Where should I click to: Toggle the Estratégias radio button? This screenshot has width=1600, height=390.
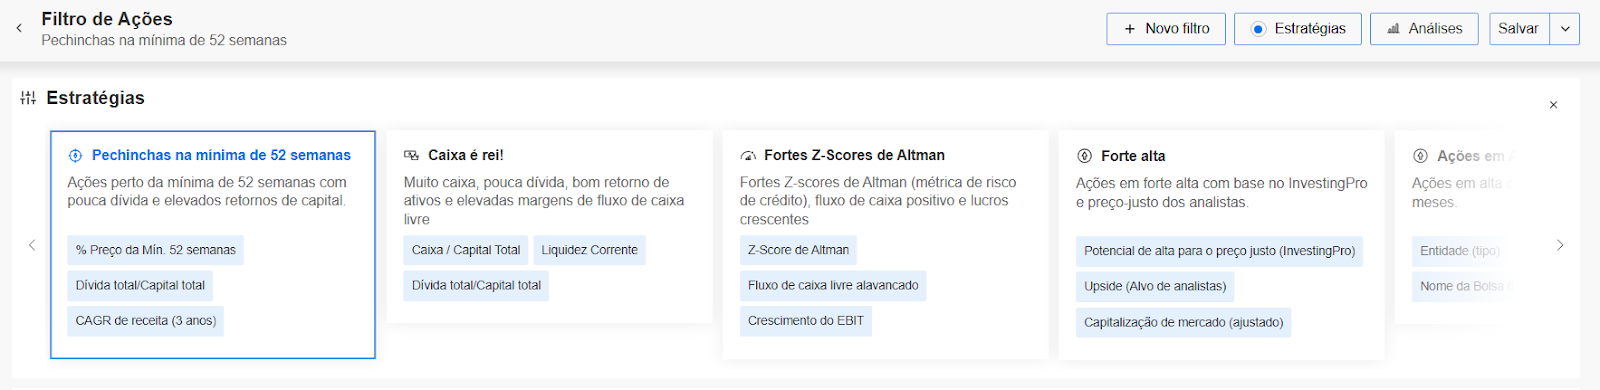point(1258,29)
